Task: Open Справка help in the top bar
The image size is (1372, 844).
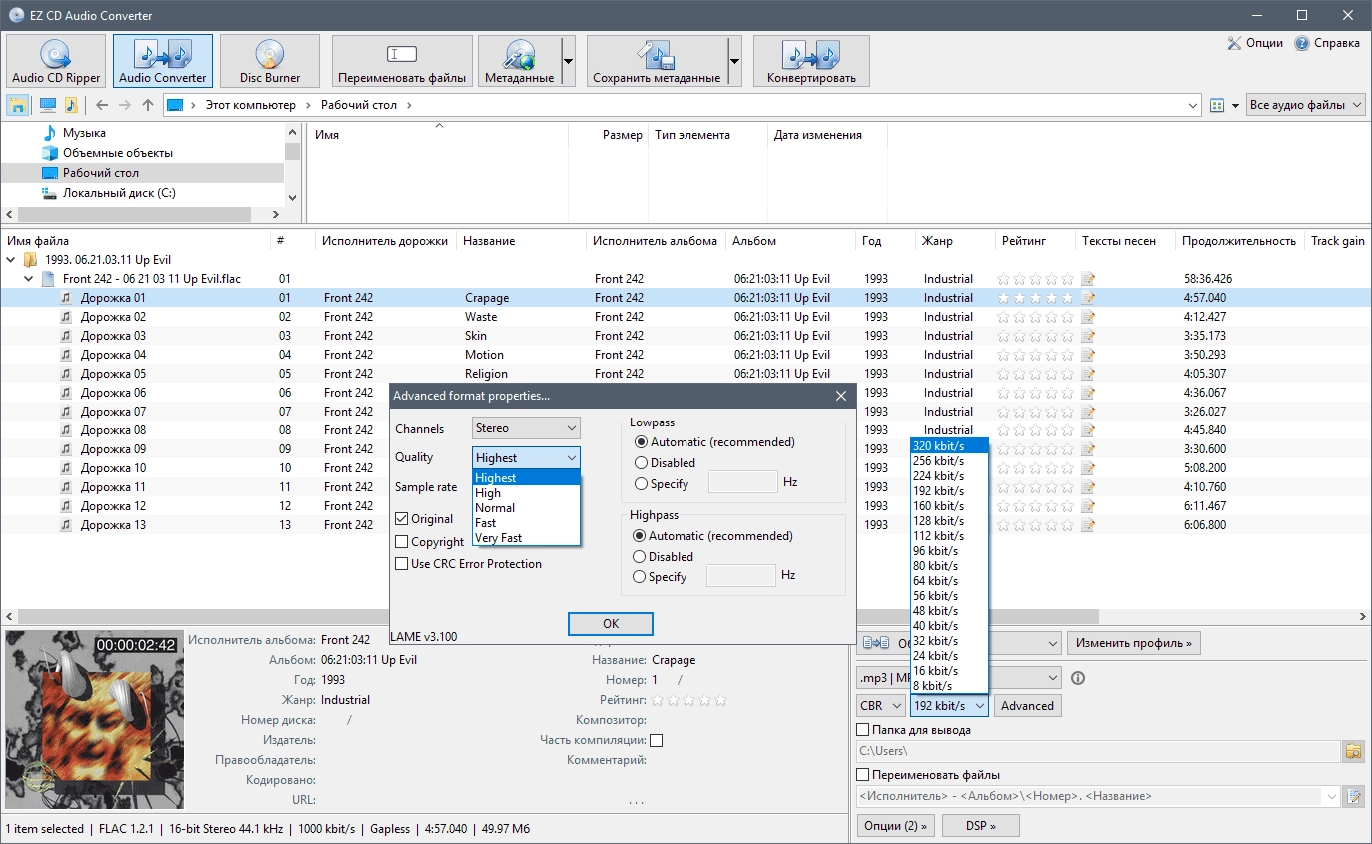Action: [x=1326, y=43]
